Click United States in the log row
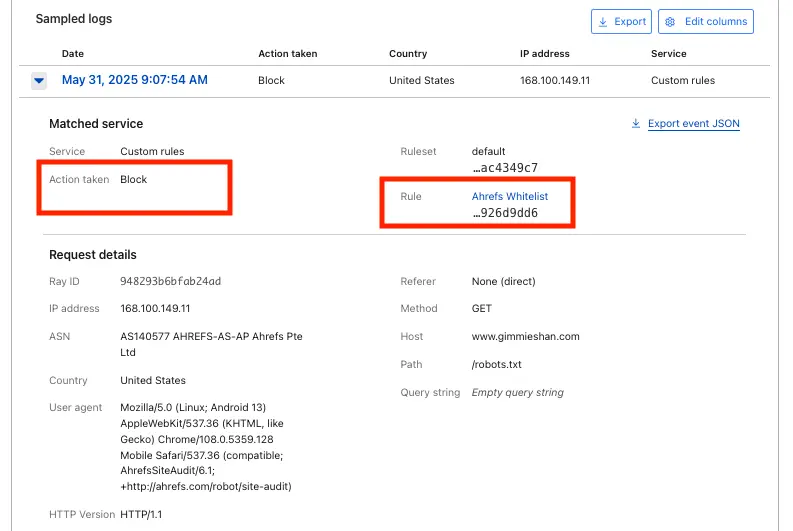 [x=422, y=80]
